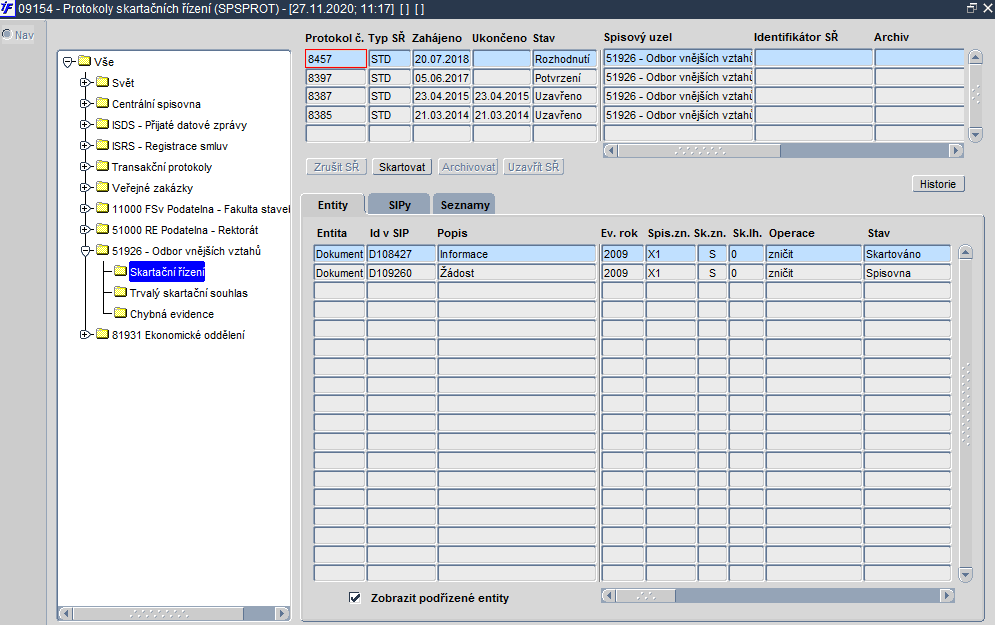Click the Nav icon at top left
This screenshot has width=995, height=625.
click(x=7, y=35)
